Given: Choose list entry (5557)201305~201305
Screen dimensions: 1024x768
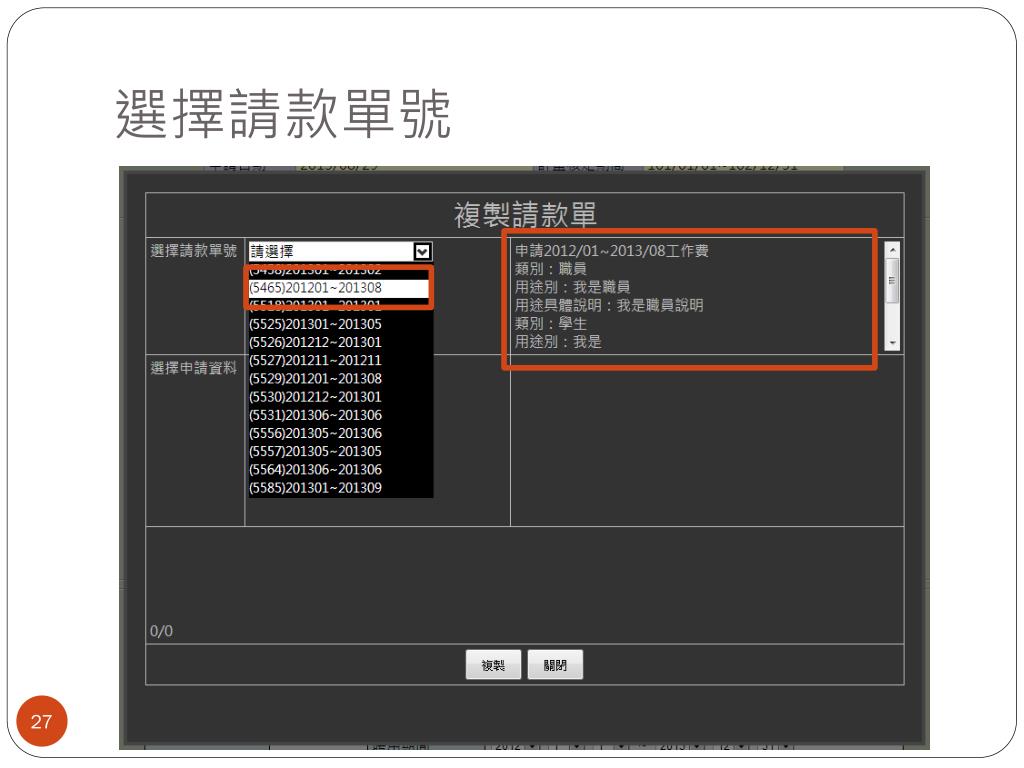Looking at the screenshot, I should click(x=340, y=452).
